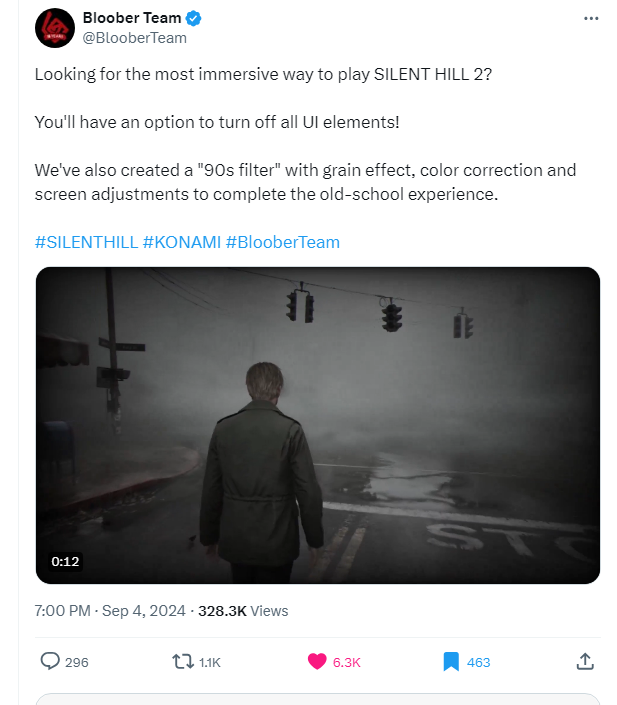Image resolution: width=617 pixels, height=705 pixels.
Task: Unlike the post via heart icon
Action: (317, 661)
